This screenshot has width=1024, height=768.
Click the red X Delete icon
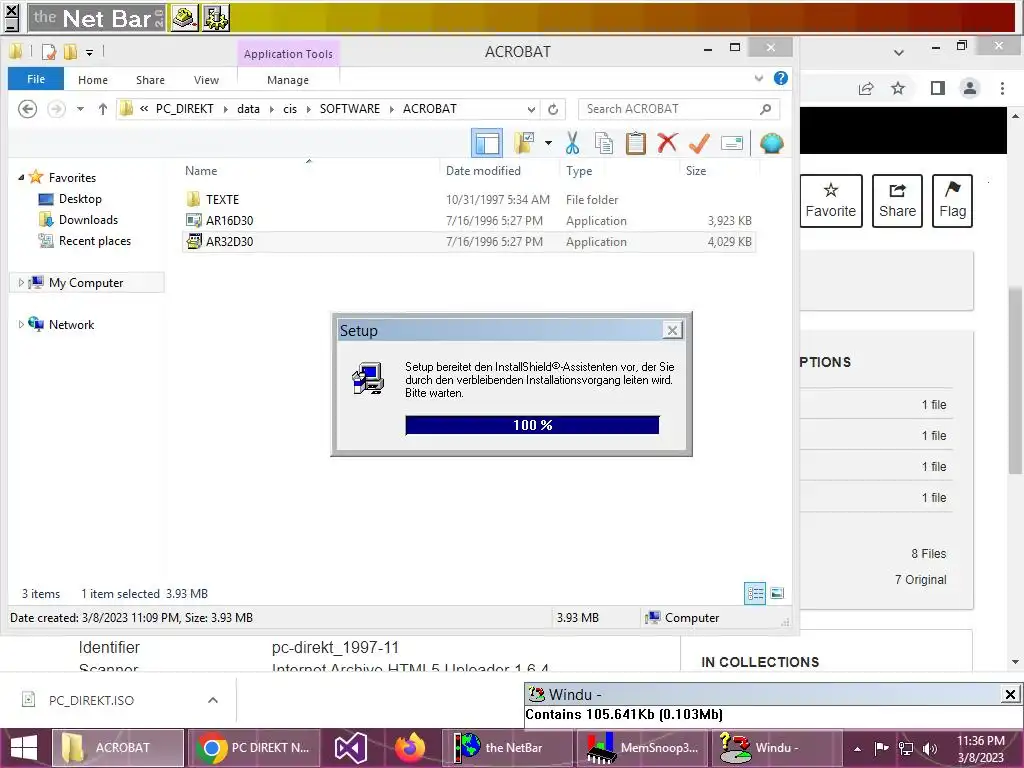click(667, 143)
